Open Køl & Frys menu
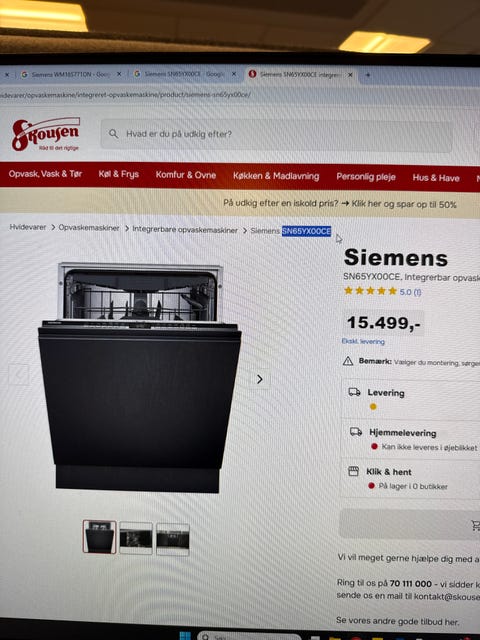 118,174
